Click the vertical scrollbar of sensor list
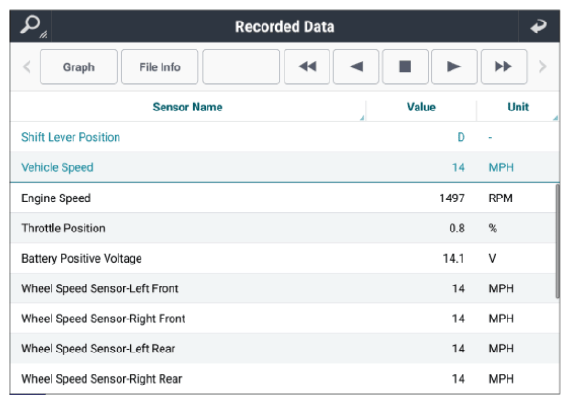This screenshot has height=404, width=570. 557,241
